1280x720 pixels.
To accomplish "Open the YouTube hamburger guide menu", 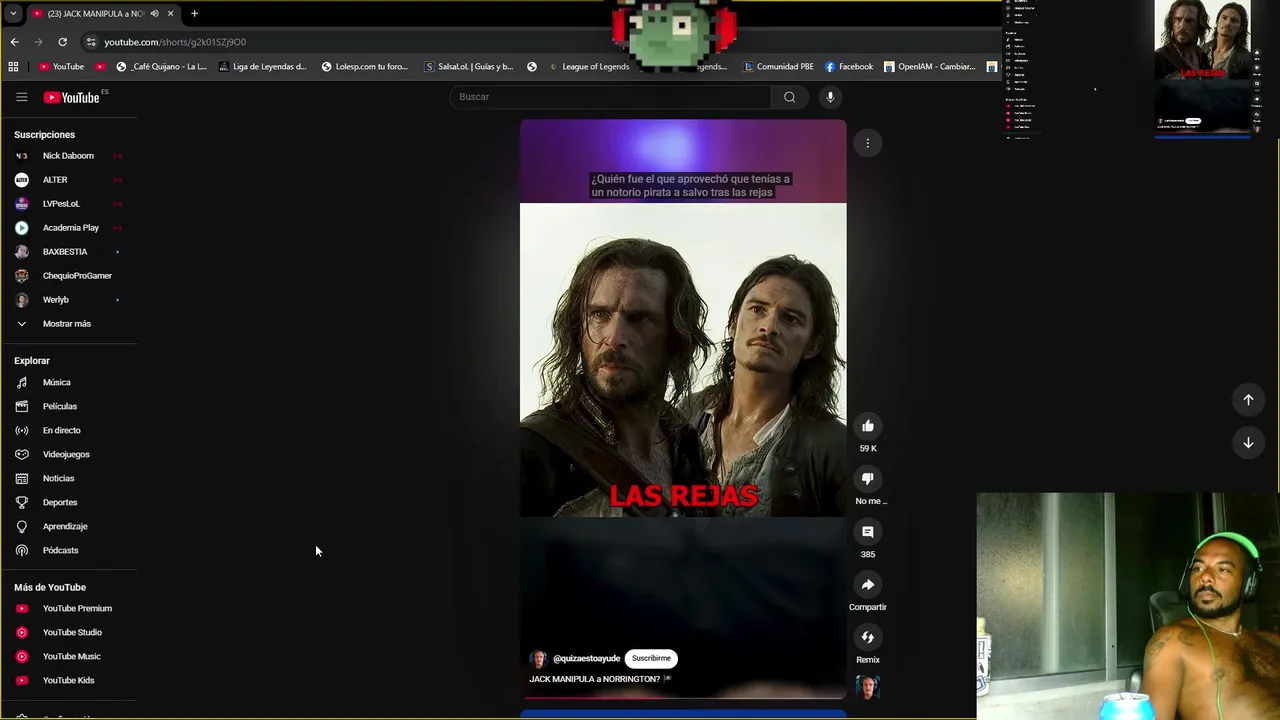I will (21, 97).
